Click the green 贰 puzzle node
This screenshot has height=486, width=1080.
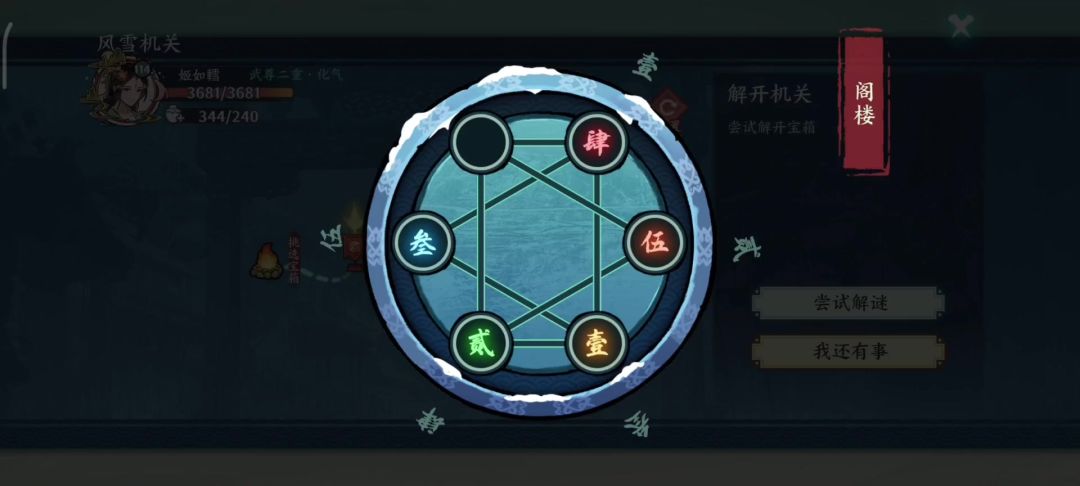[481, 343]
